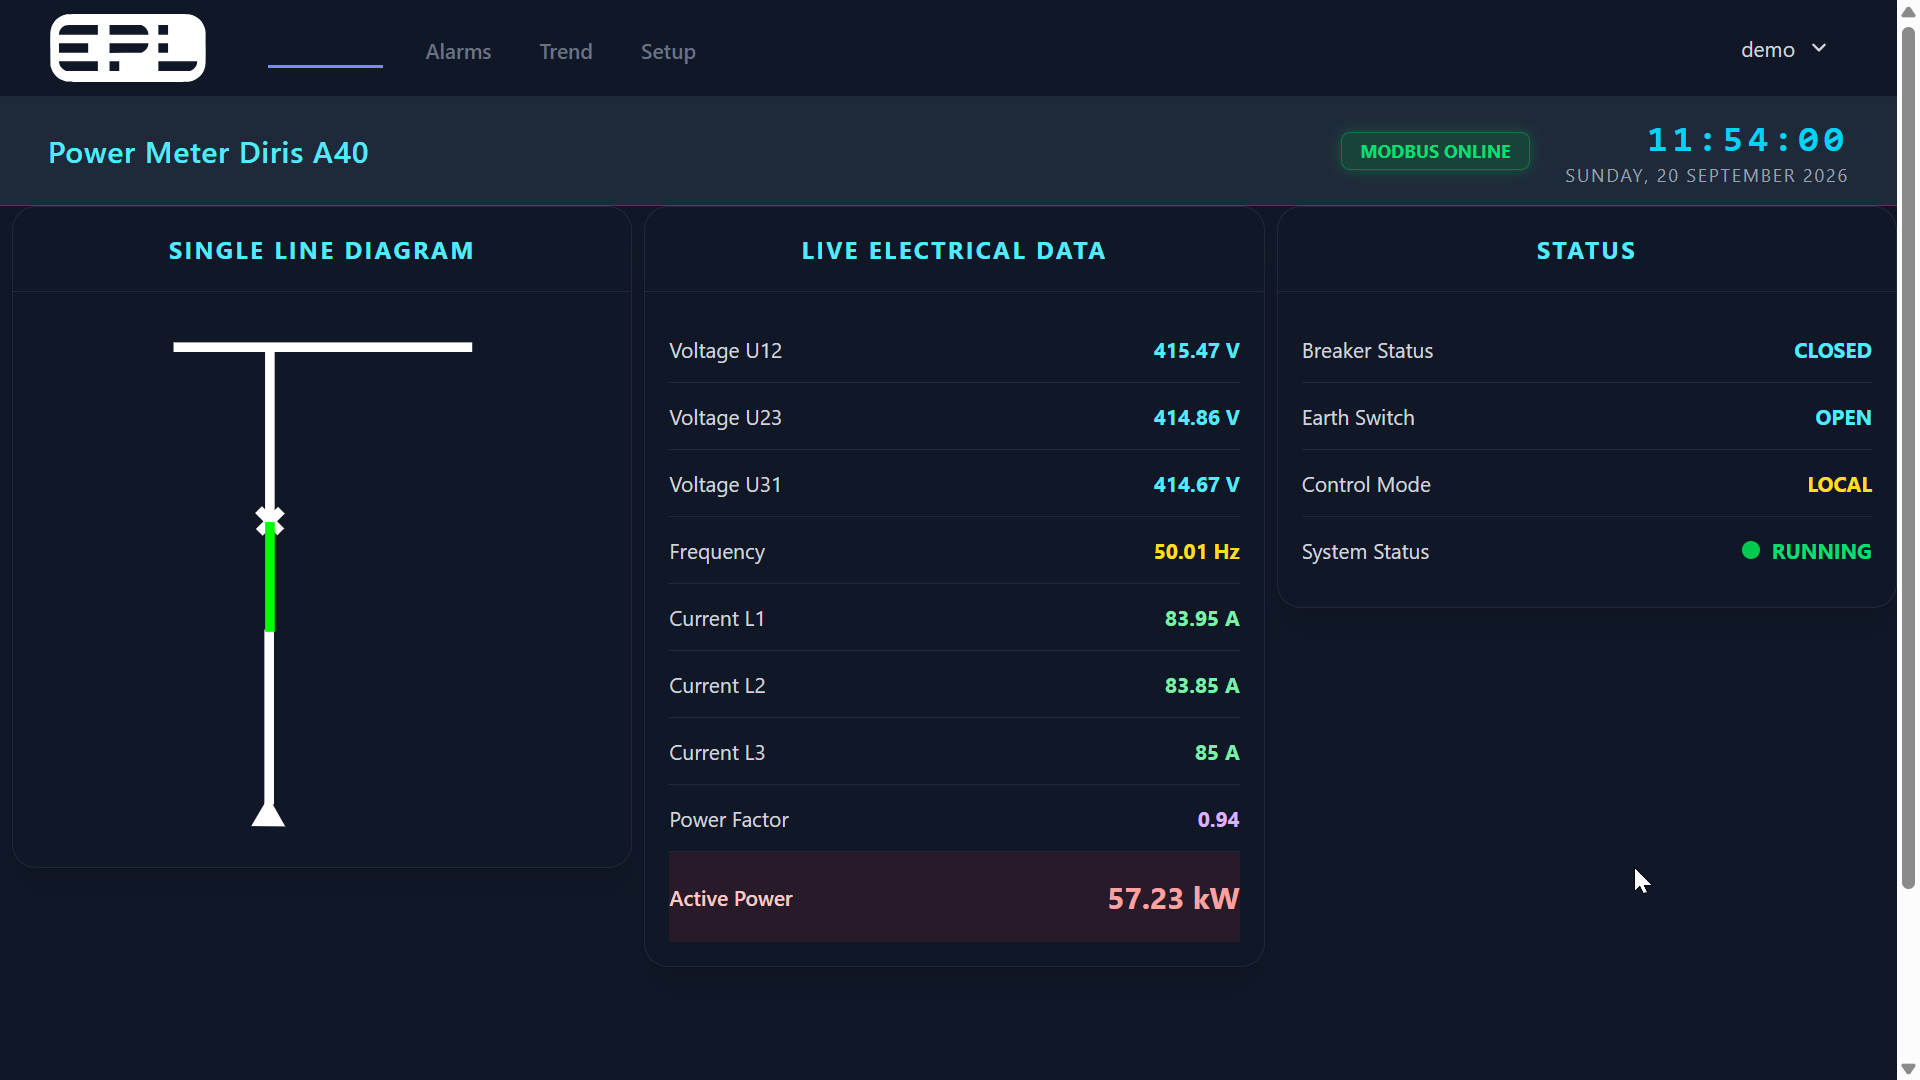Expand the demo user dropdown
Image resolution: width=1920 pixels, height=1080 pixels.
click(x=1783, y=49)
